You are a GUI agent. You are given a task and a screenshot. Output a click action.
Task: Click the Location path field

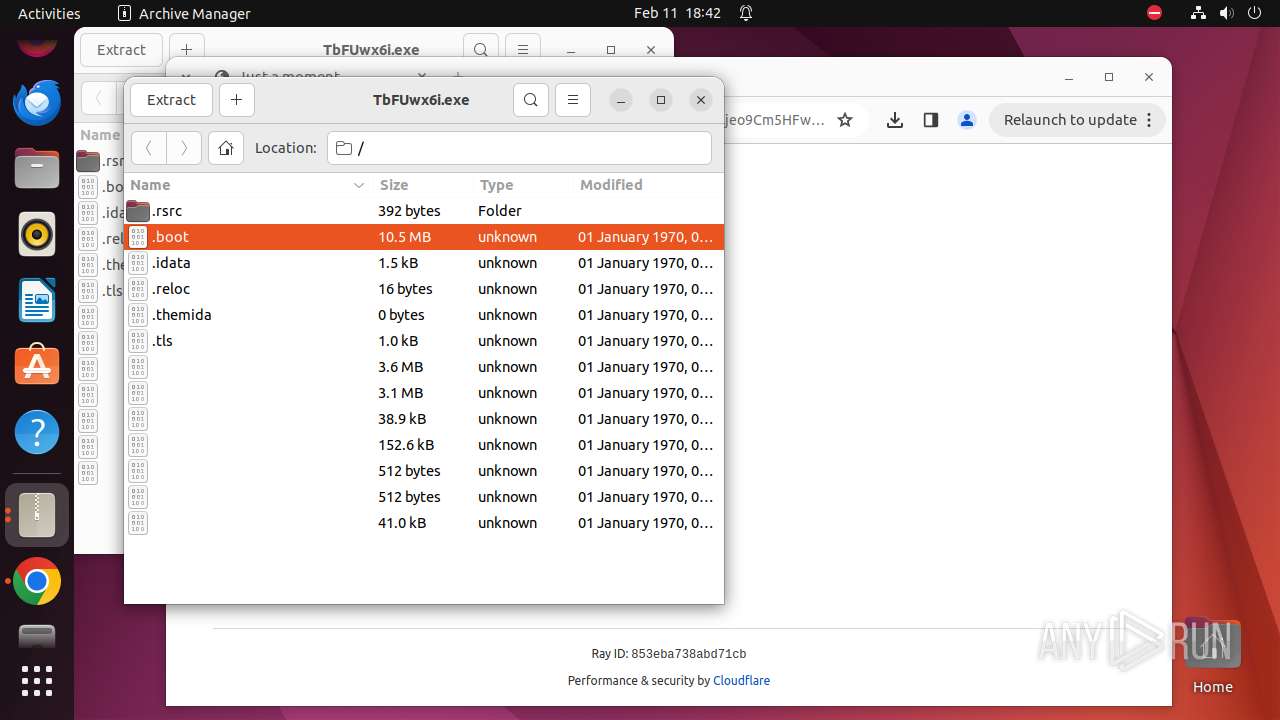tap(519, 148)
